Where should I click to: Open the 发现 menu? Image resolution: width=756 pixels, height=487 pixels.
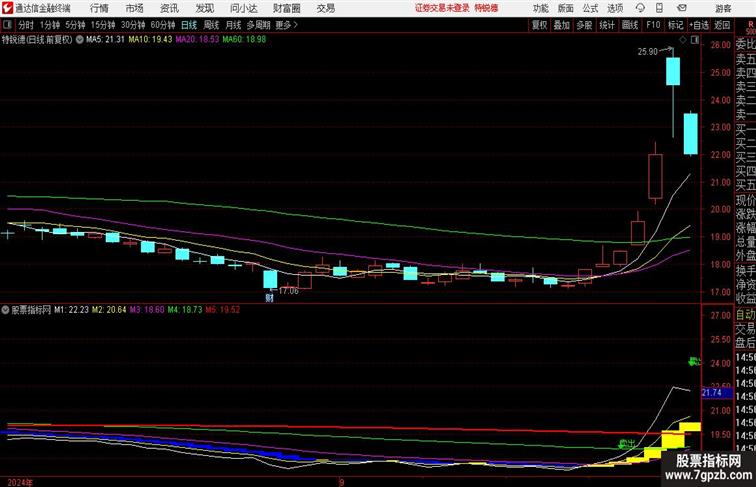[x=204, y=8]
